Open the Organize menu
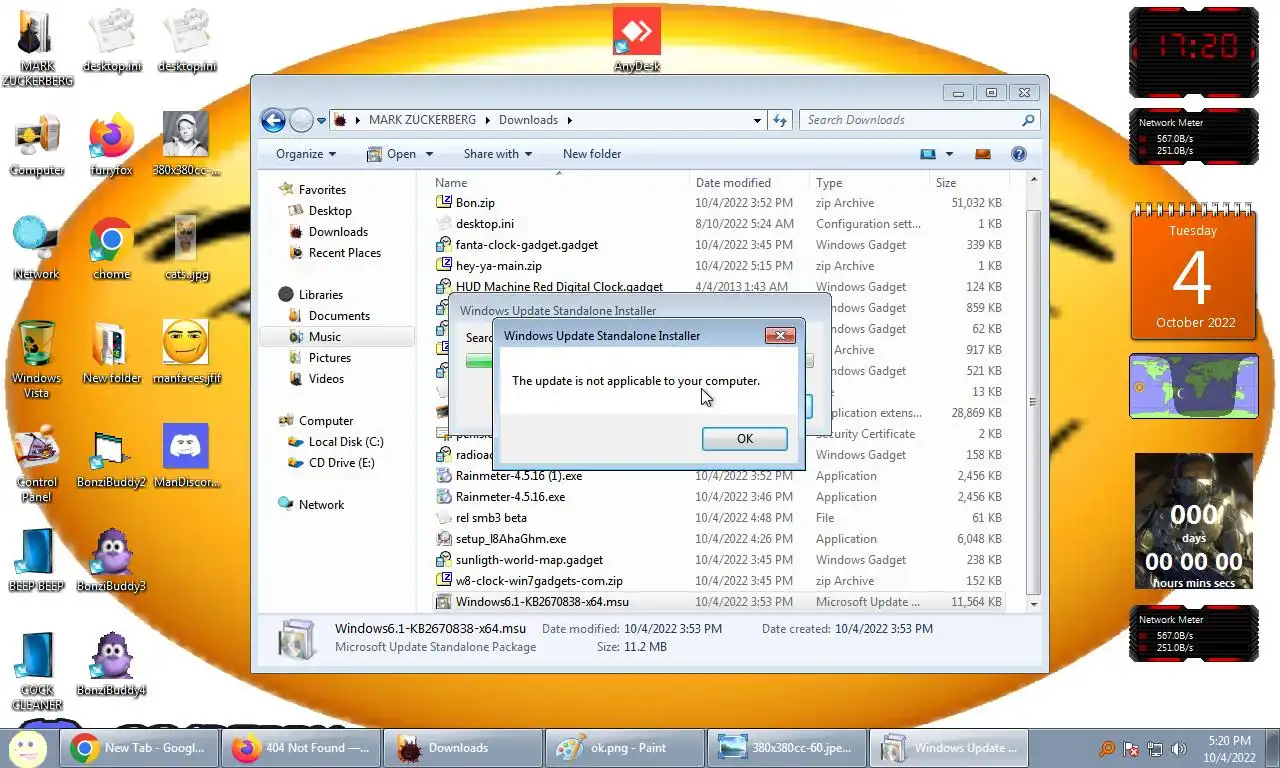 (x=306, y=154)
